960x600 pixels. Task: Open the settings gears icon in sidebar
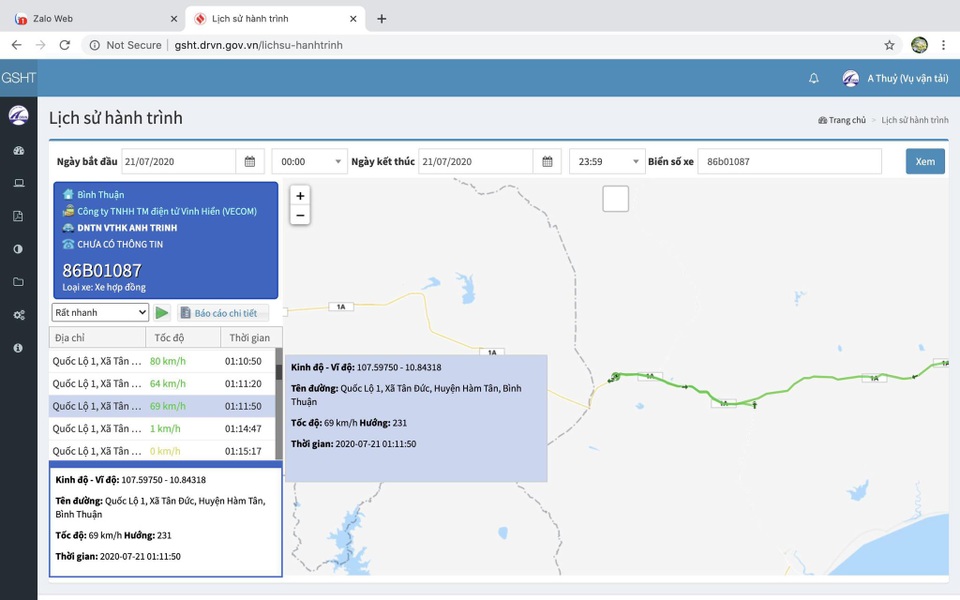coord(18,315)
